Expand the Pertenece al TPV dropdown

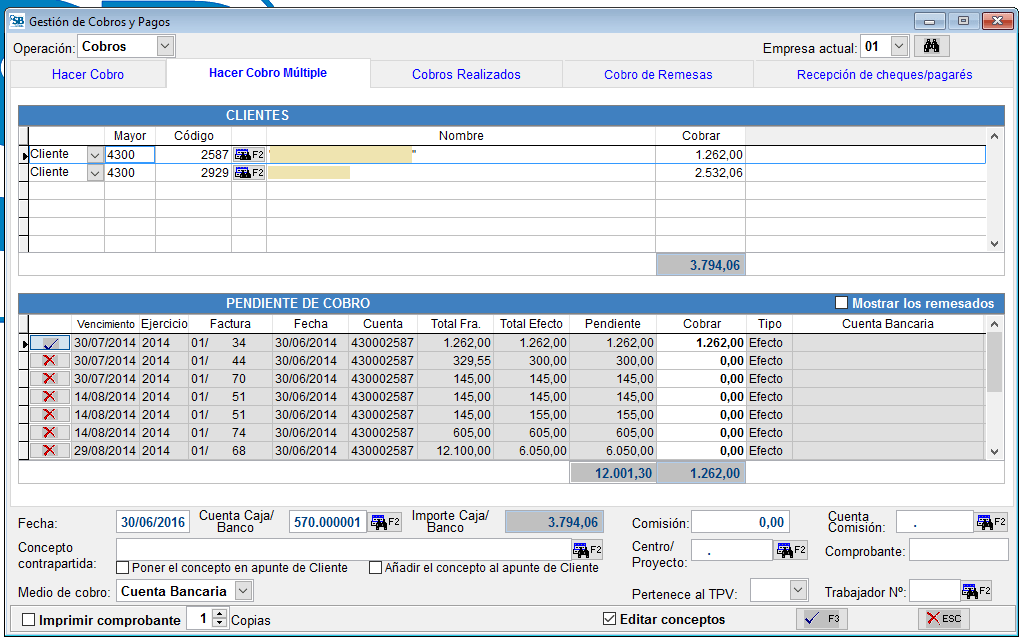(x=798, y=590)
